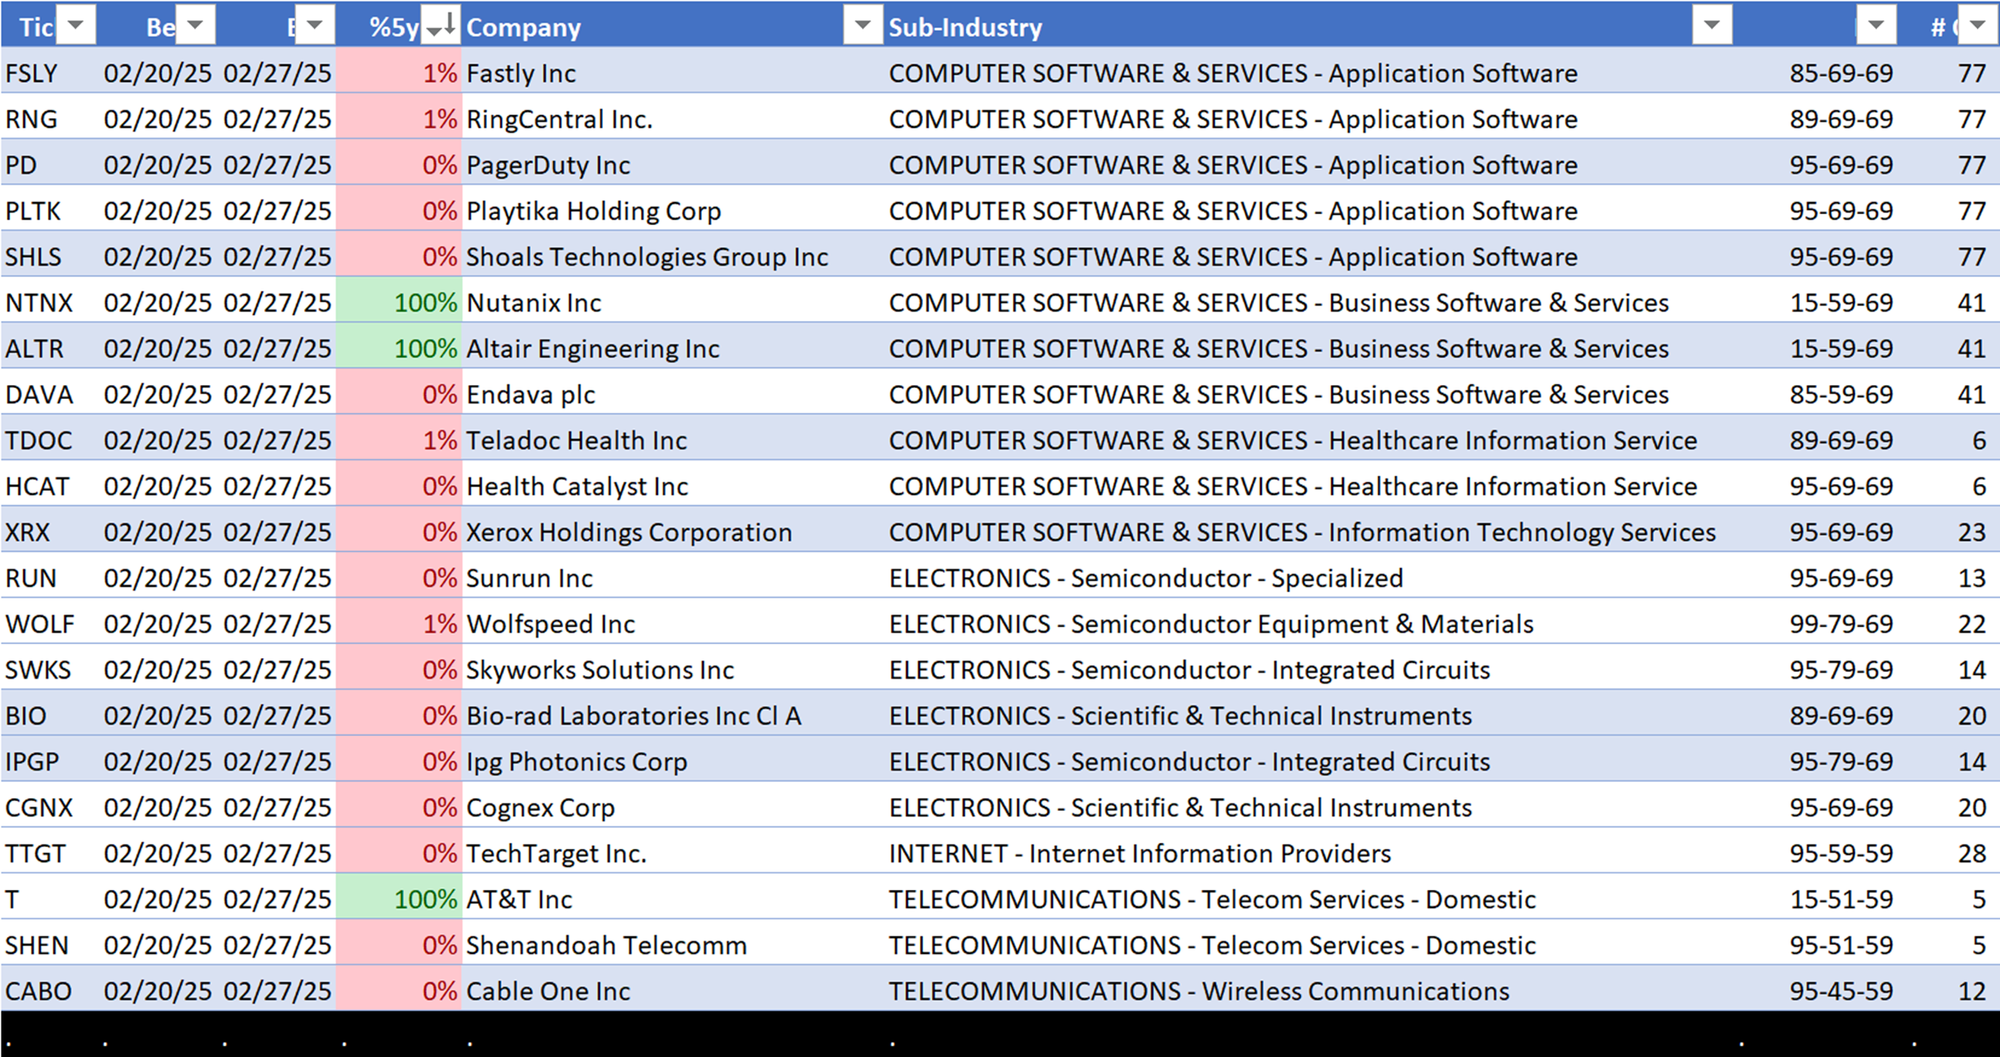Select the SHLS ticker cell
This screenshot has width=2000, height=1057.
pos(49,257)
